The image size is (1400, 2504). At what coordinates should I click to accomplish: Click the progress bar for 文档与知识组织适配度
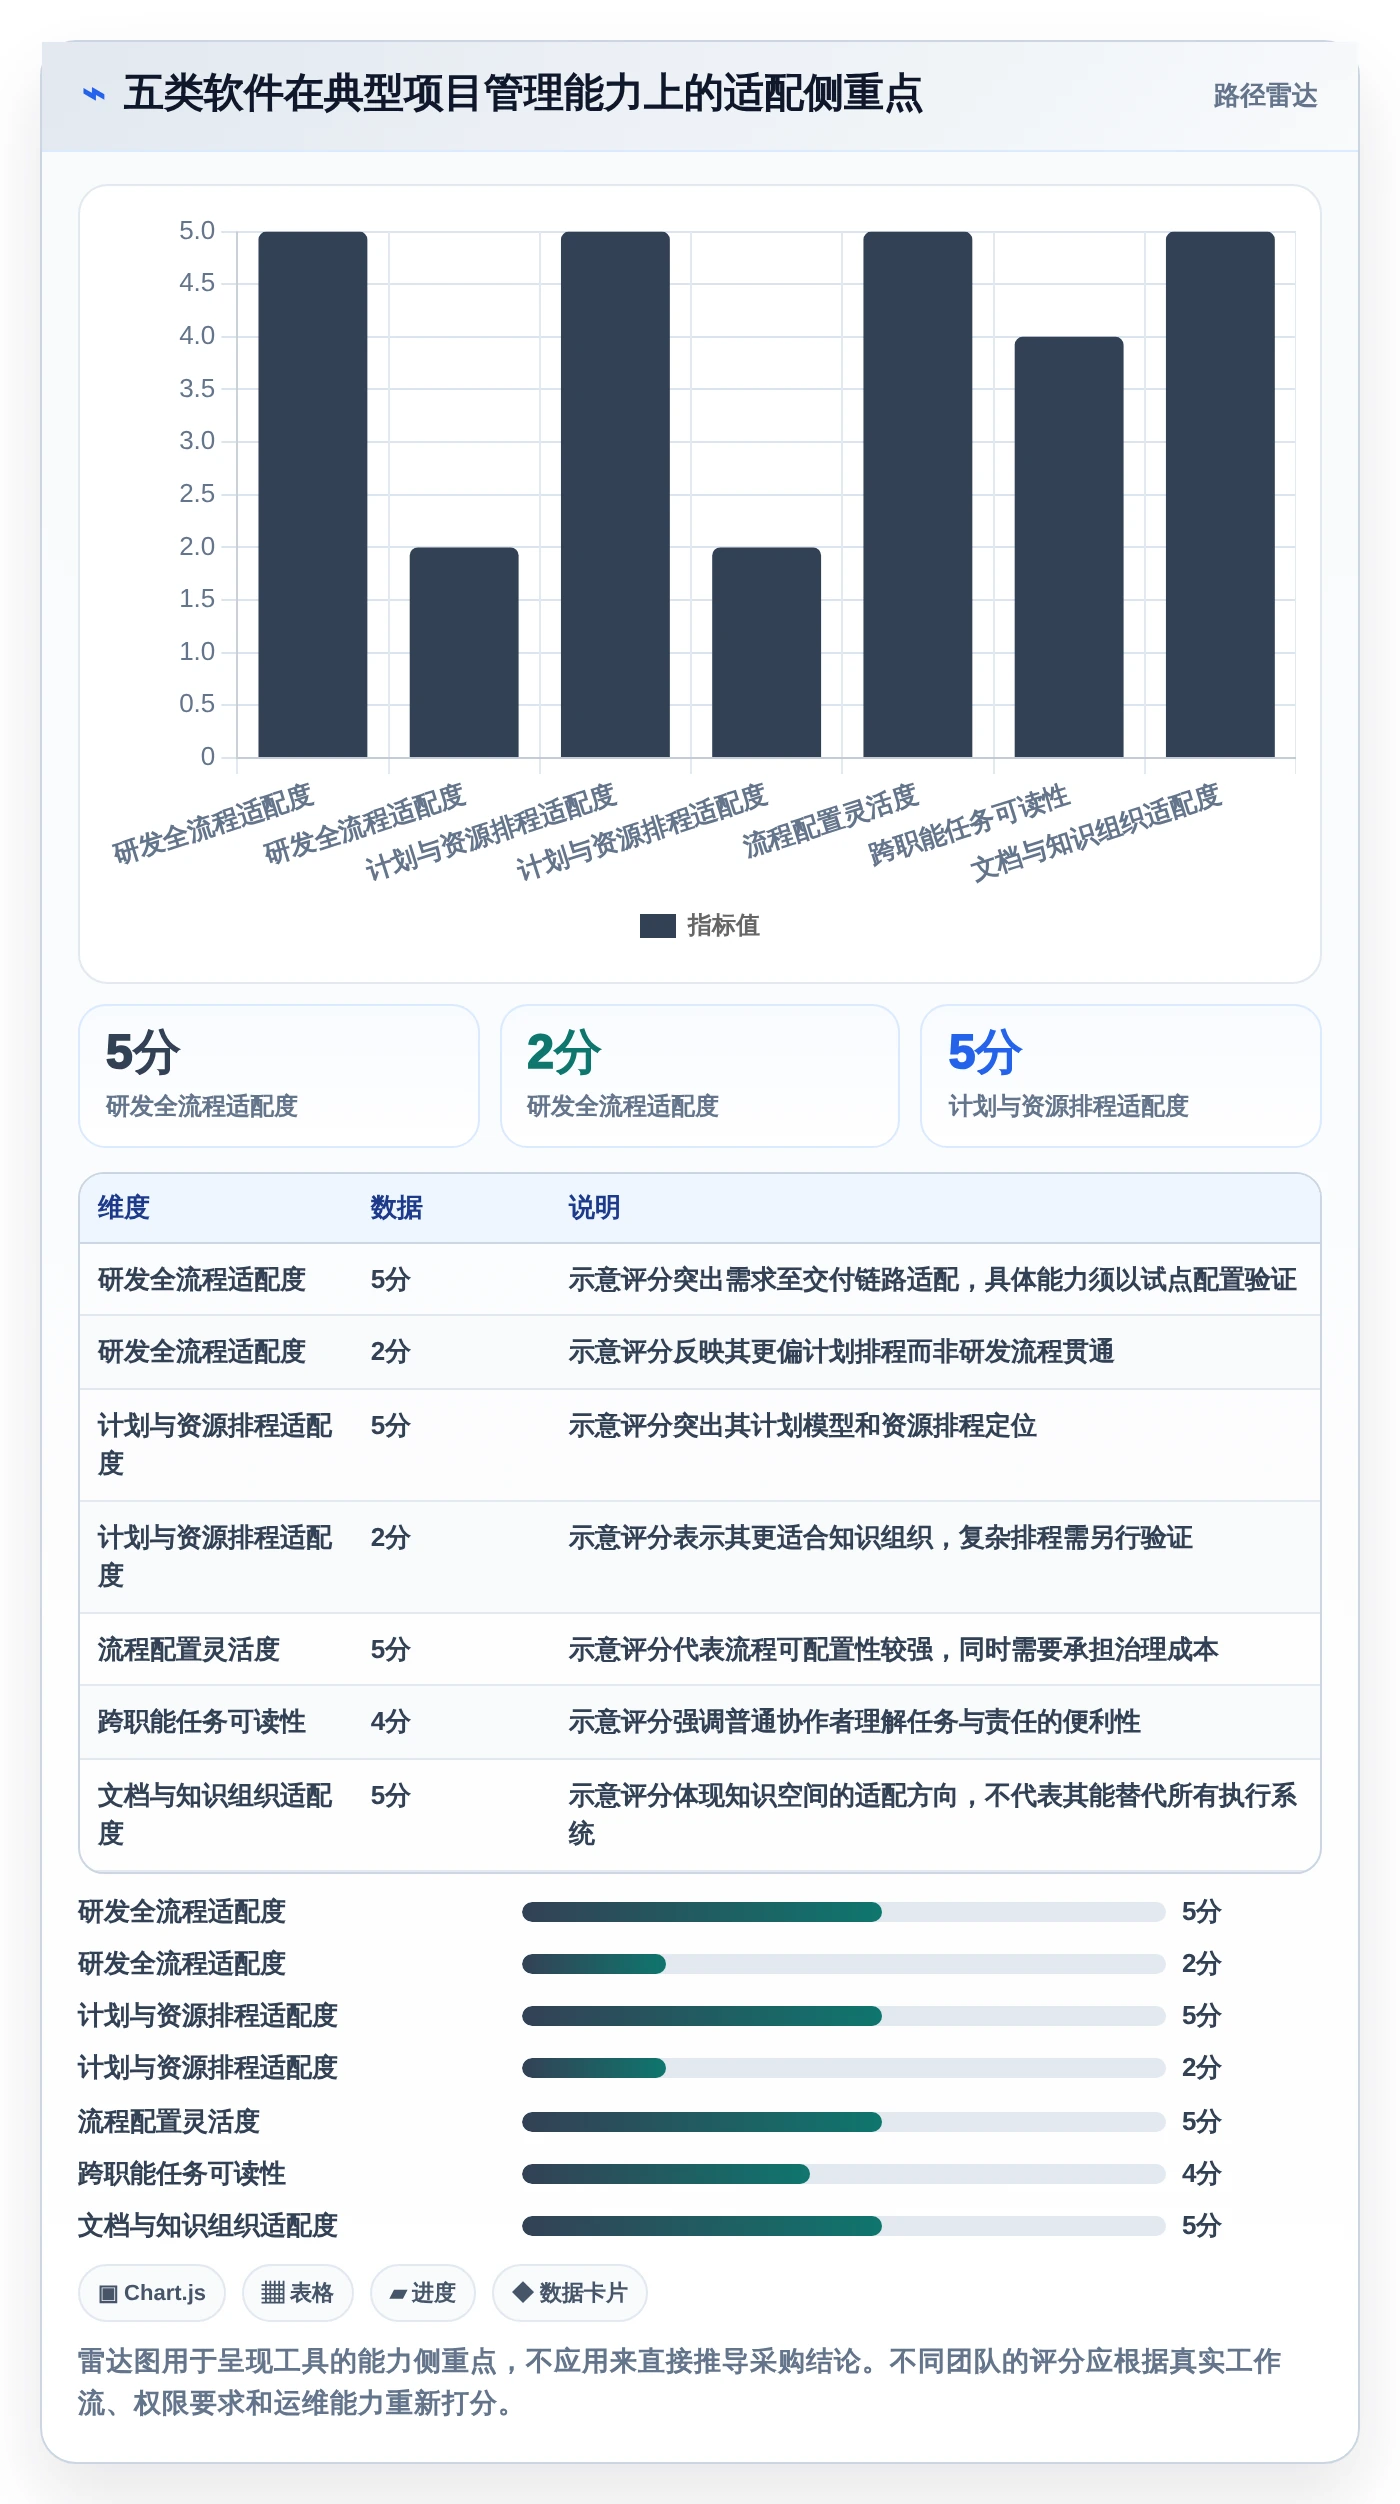click(844, 2226)
